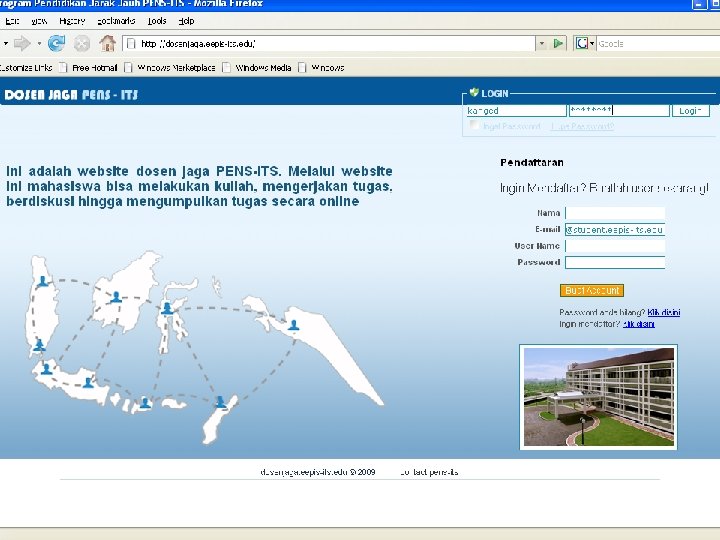
Task: Click Klik disini link for lost password
Action: (664, 312)
